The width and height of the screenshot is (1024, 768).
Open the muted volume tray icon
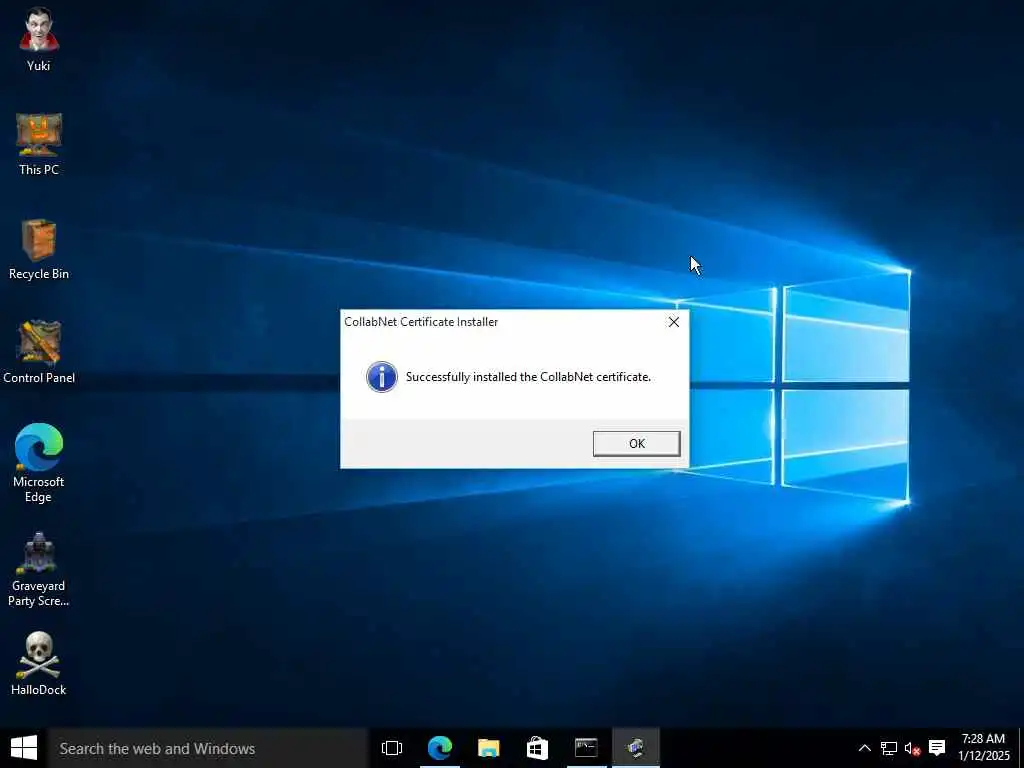[x=912, y=748]
